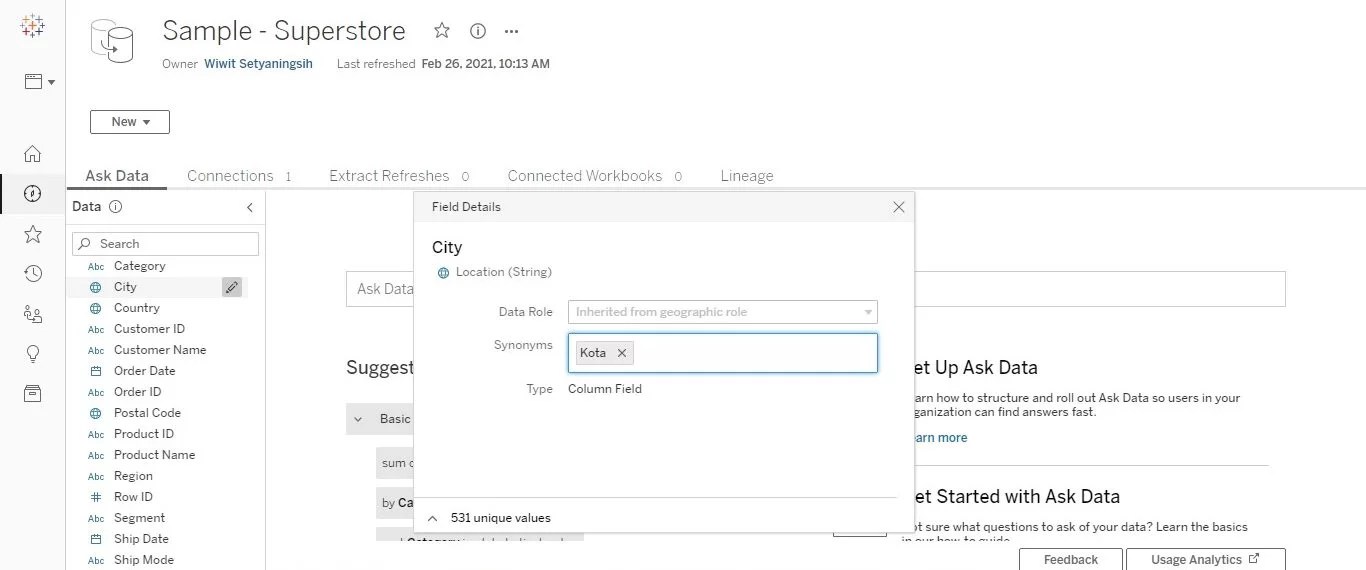Open Shared with Me sidebar icon
This screenshot has height=570, width=1366.
click(x=33, y=314)
